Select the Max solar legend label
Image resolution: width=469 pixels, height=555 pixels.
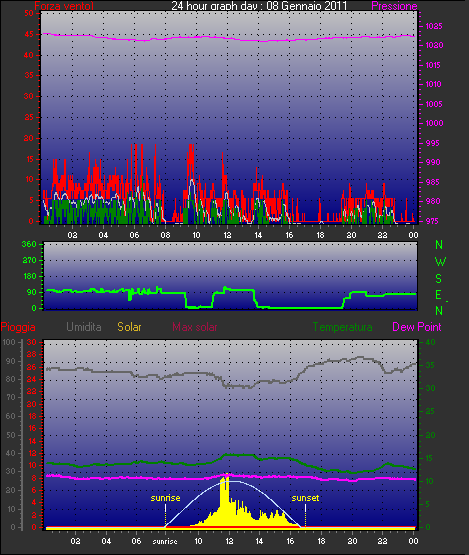(195, 327)
